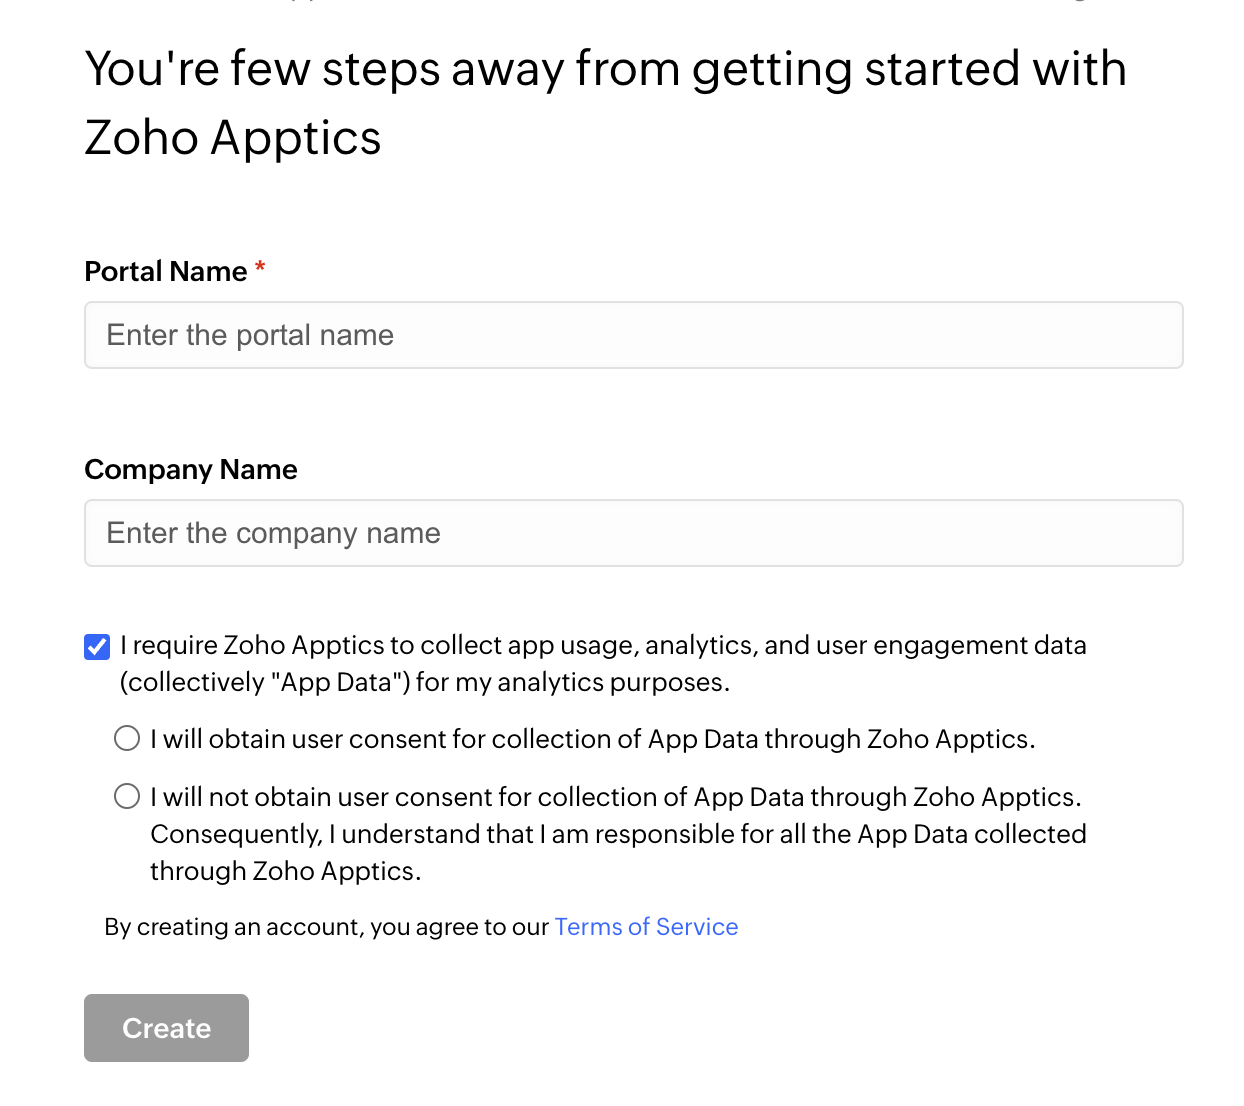1244x1106 pixels.
Task: Click the 'Enter the company name' placeholder text
Action: click(273, 533)
